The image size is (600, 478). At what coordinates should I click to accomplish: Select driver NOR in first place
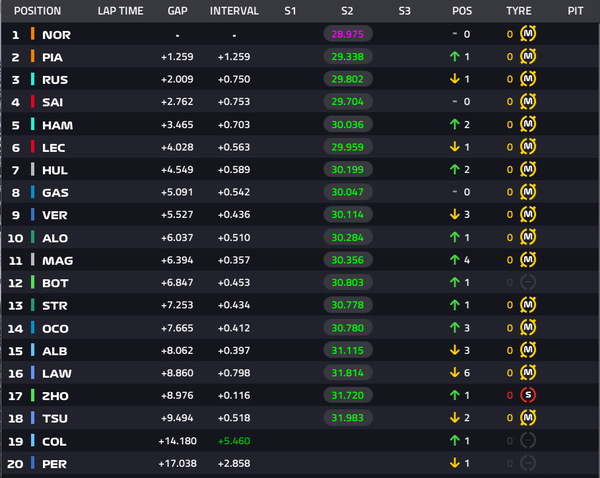[x=56, y=35]
